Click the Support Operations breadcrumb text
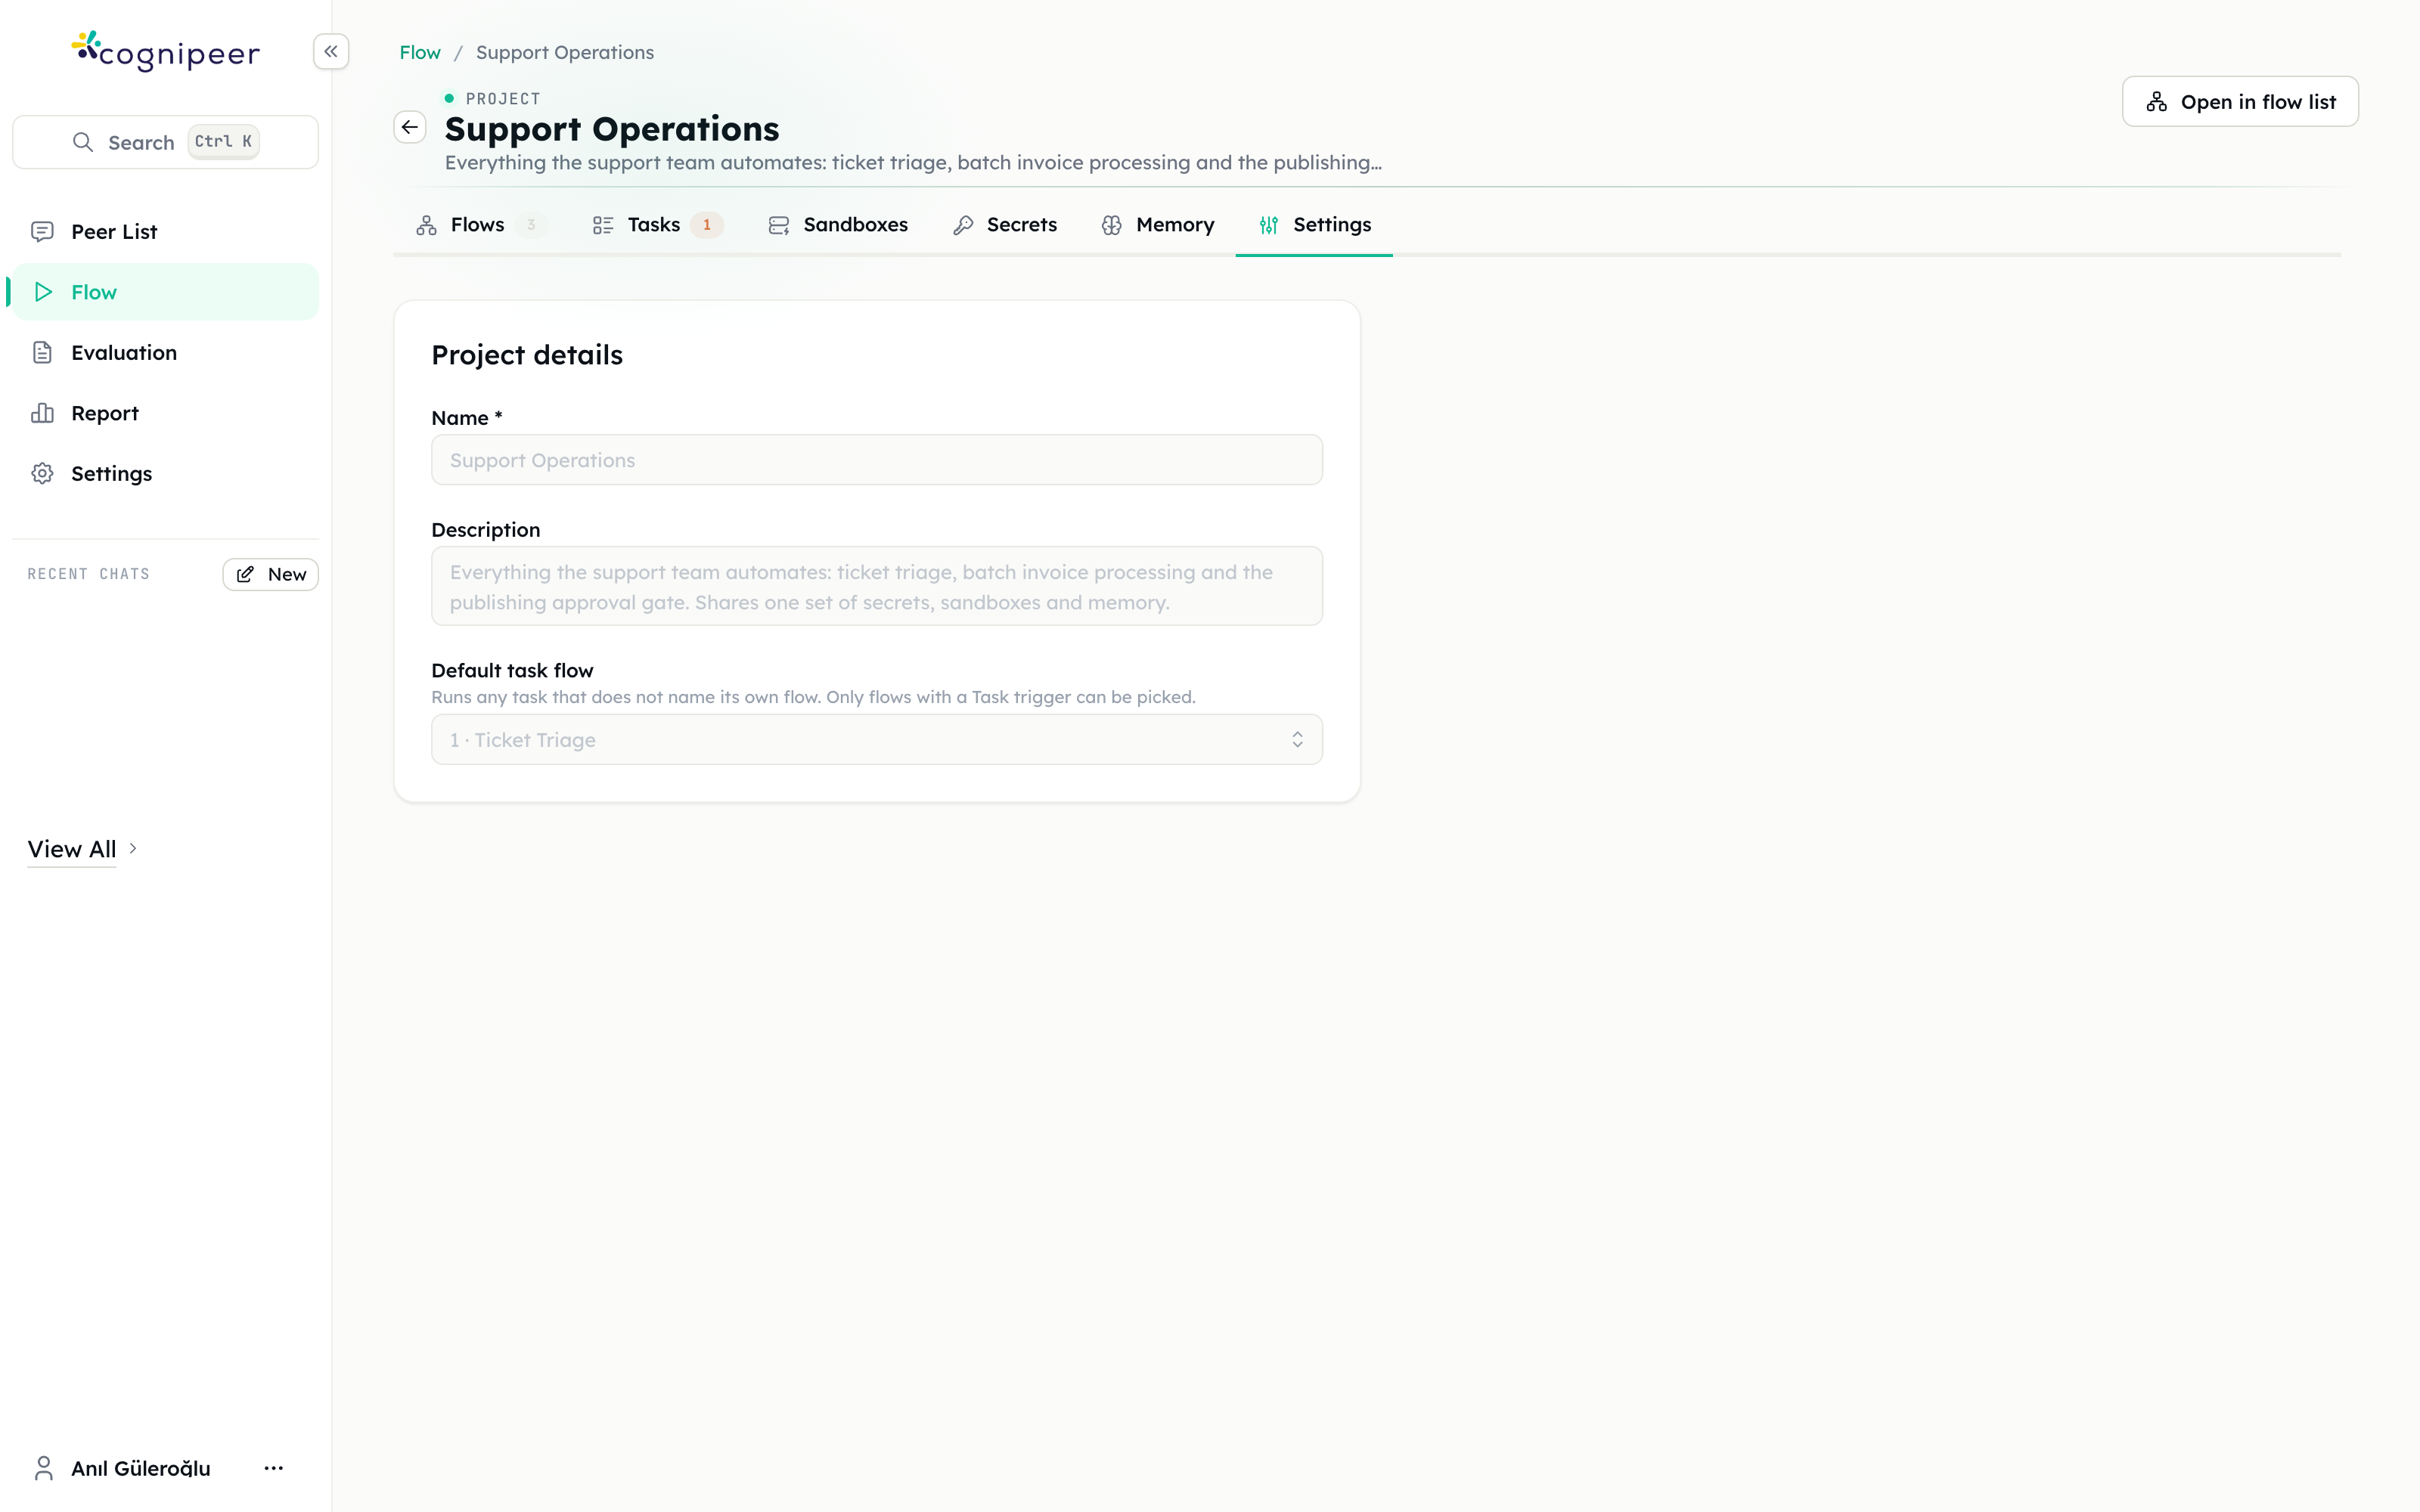Screen dimensions: 2420x1512 coord(565,52)
